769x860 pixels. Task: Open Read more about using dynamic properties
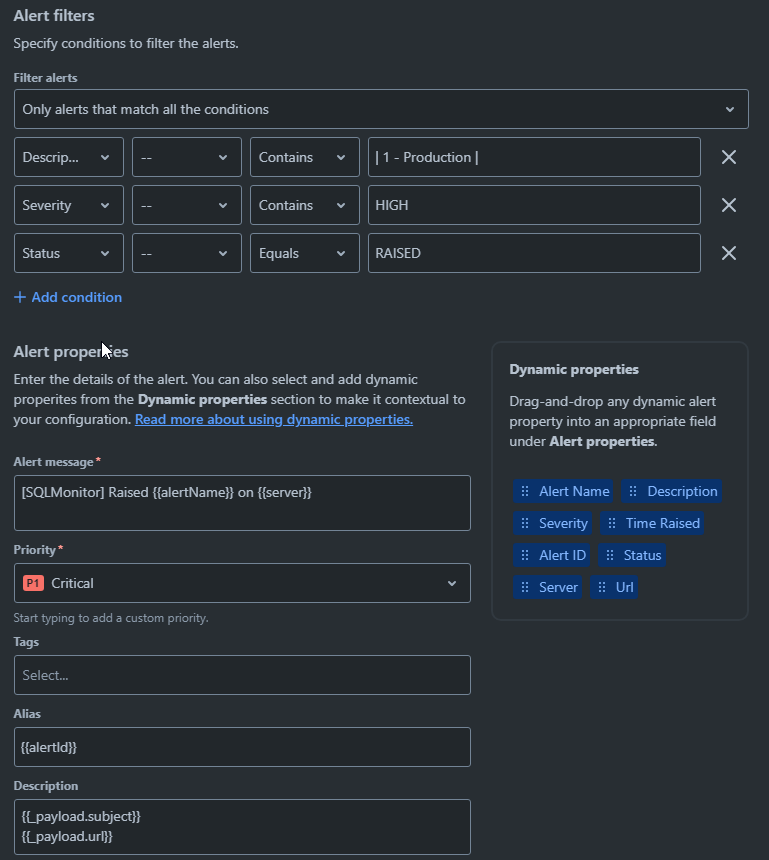click(x=274, y=420)
